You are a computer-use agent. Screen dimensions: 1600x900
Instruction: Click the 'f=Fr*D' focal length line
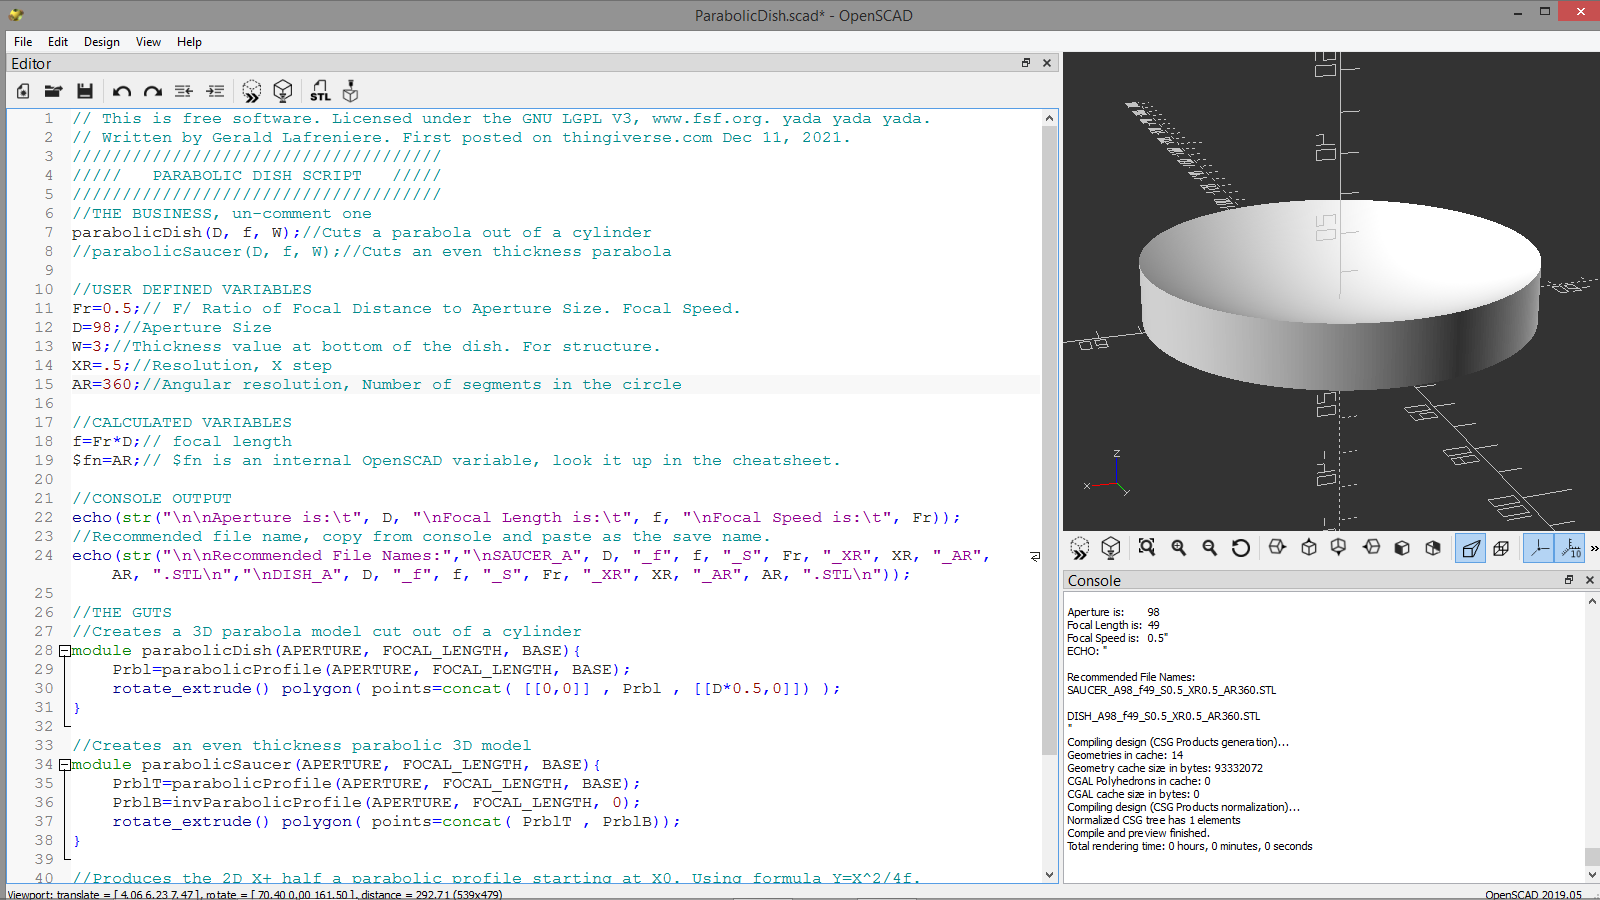click(182, 442)
